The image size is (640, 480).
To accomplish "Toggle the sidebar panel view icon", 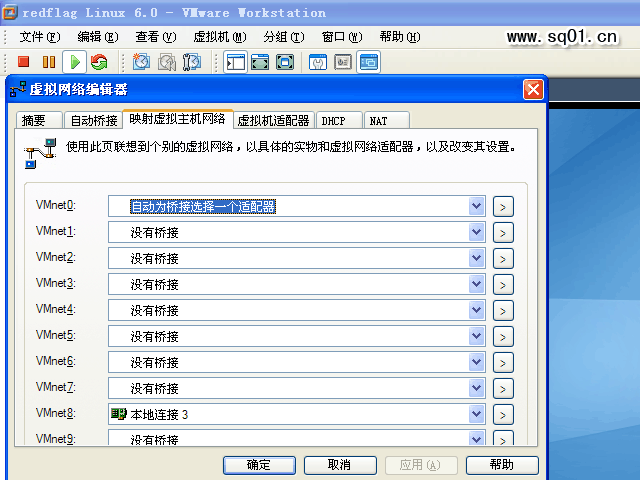I will [236, 62].
